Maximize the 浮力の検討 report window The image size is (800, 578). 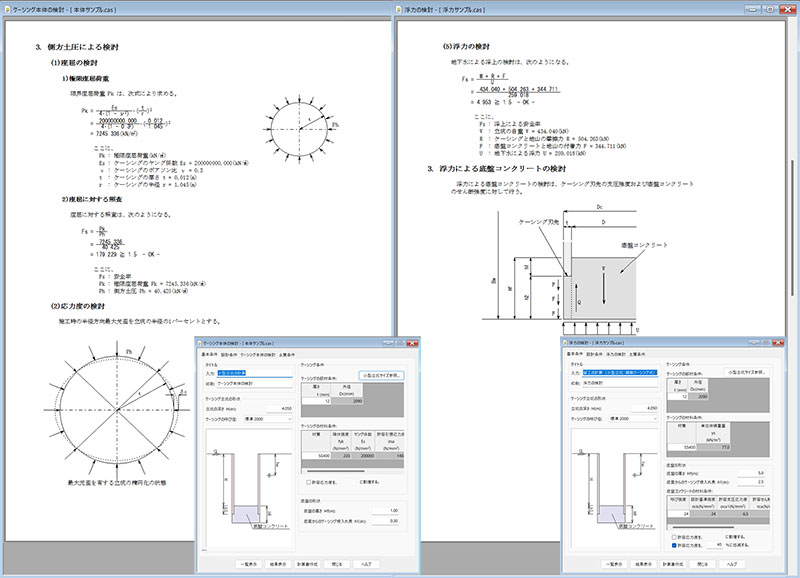[769, 8]
